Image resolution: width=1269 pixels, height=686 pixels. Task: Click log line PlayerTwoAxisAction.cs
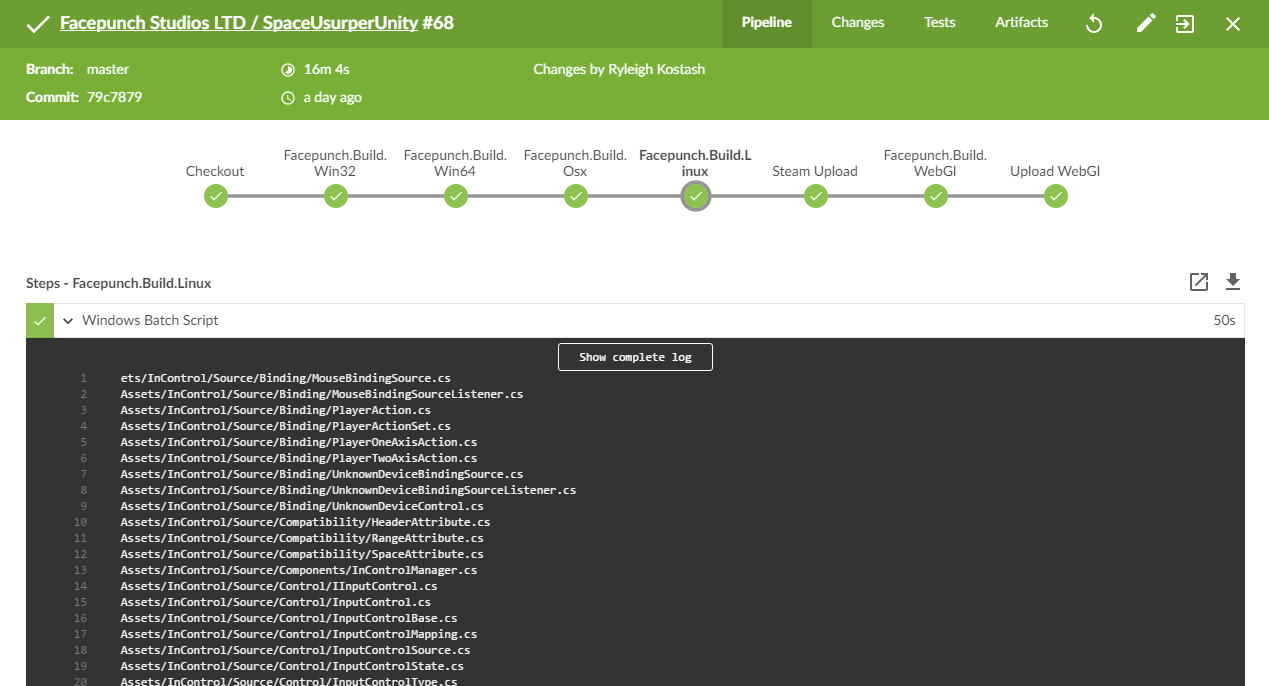299,458
